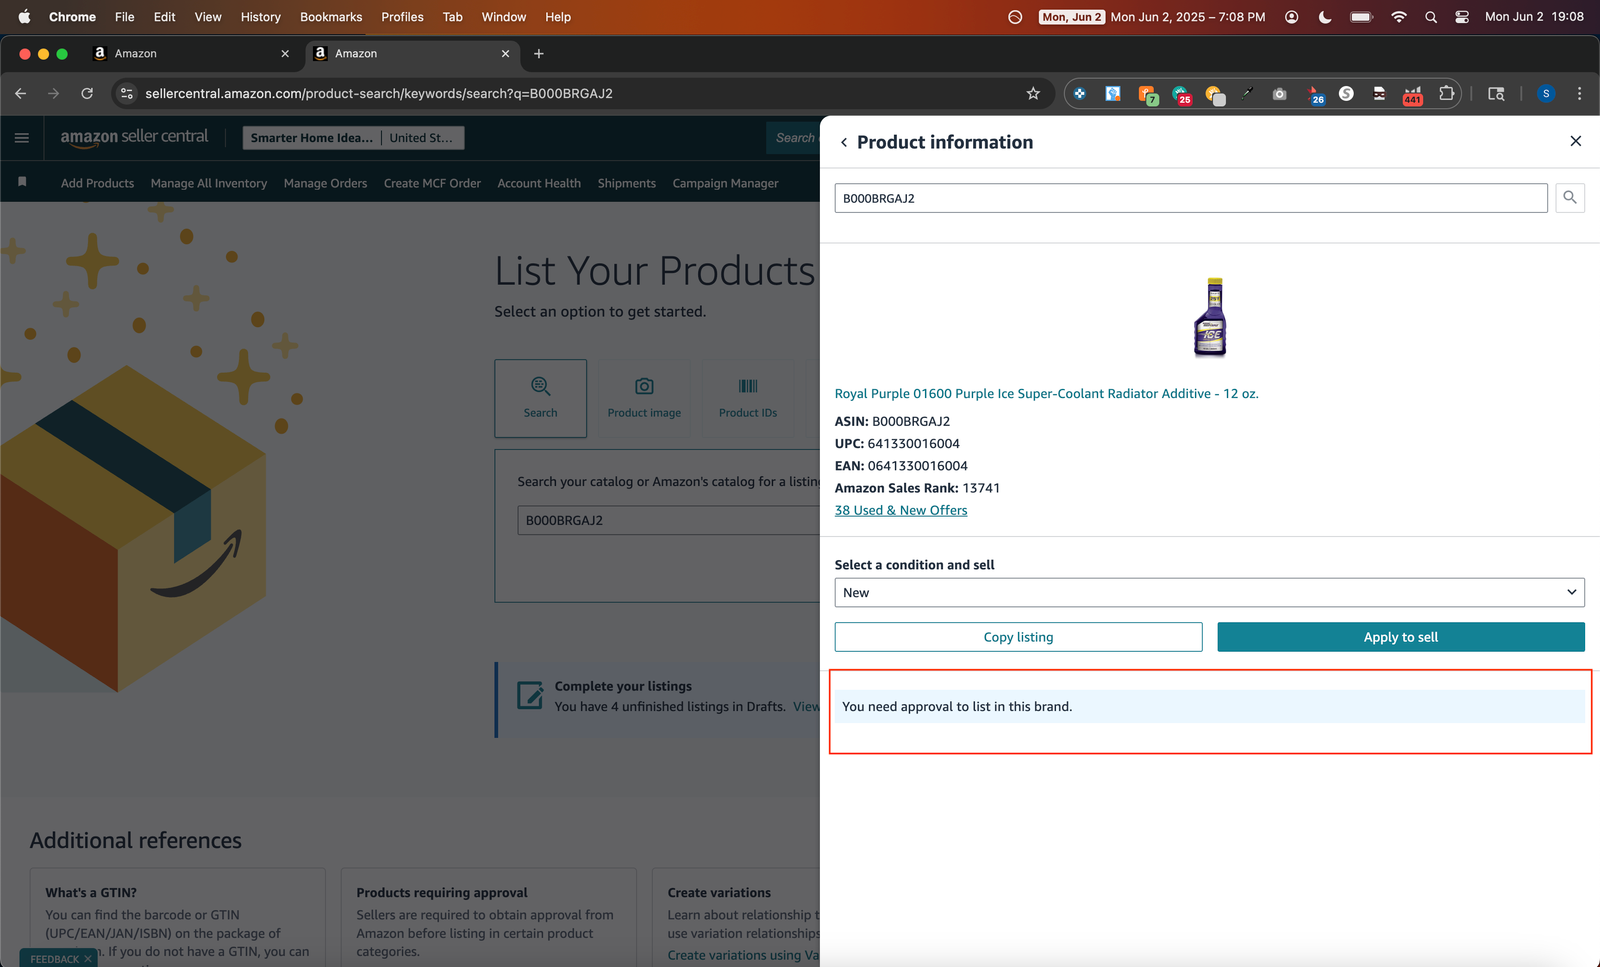Open Account Health page
Viewport: 1600px width, 967px height.
(x=539, y=183)
